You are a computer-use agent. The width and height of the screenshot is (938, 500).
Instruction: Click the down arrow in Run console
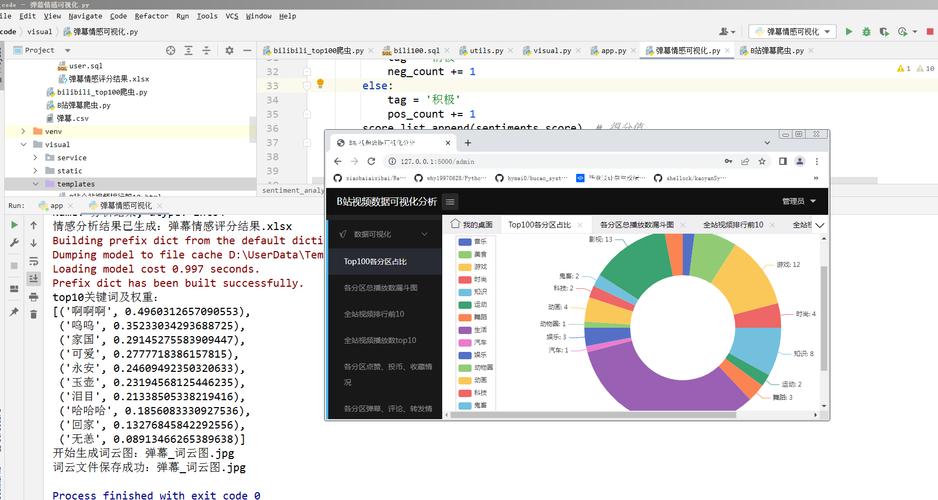[x=34, y=243]
